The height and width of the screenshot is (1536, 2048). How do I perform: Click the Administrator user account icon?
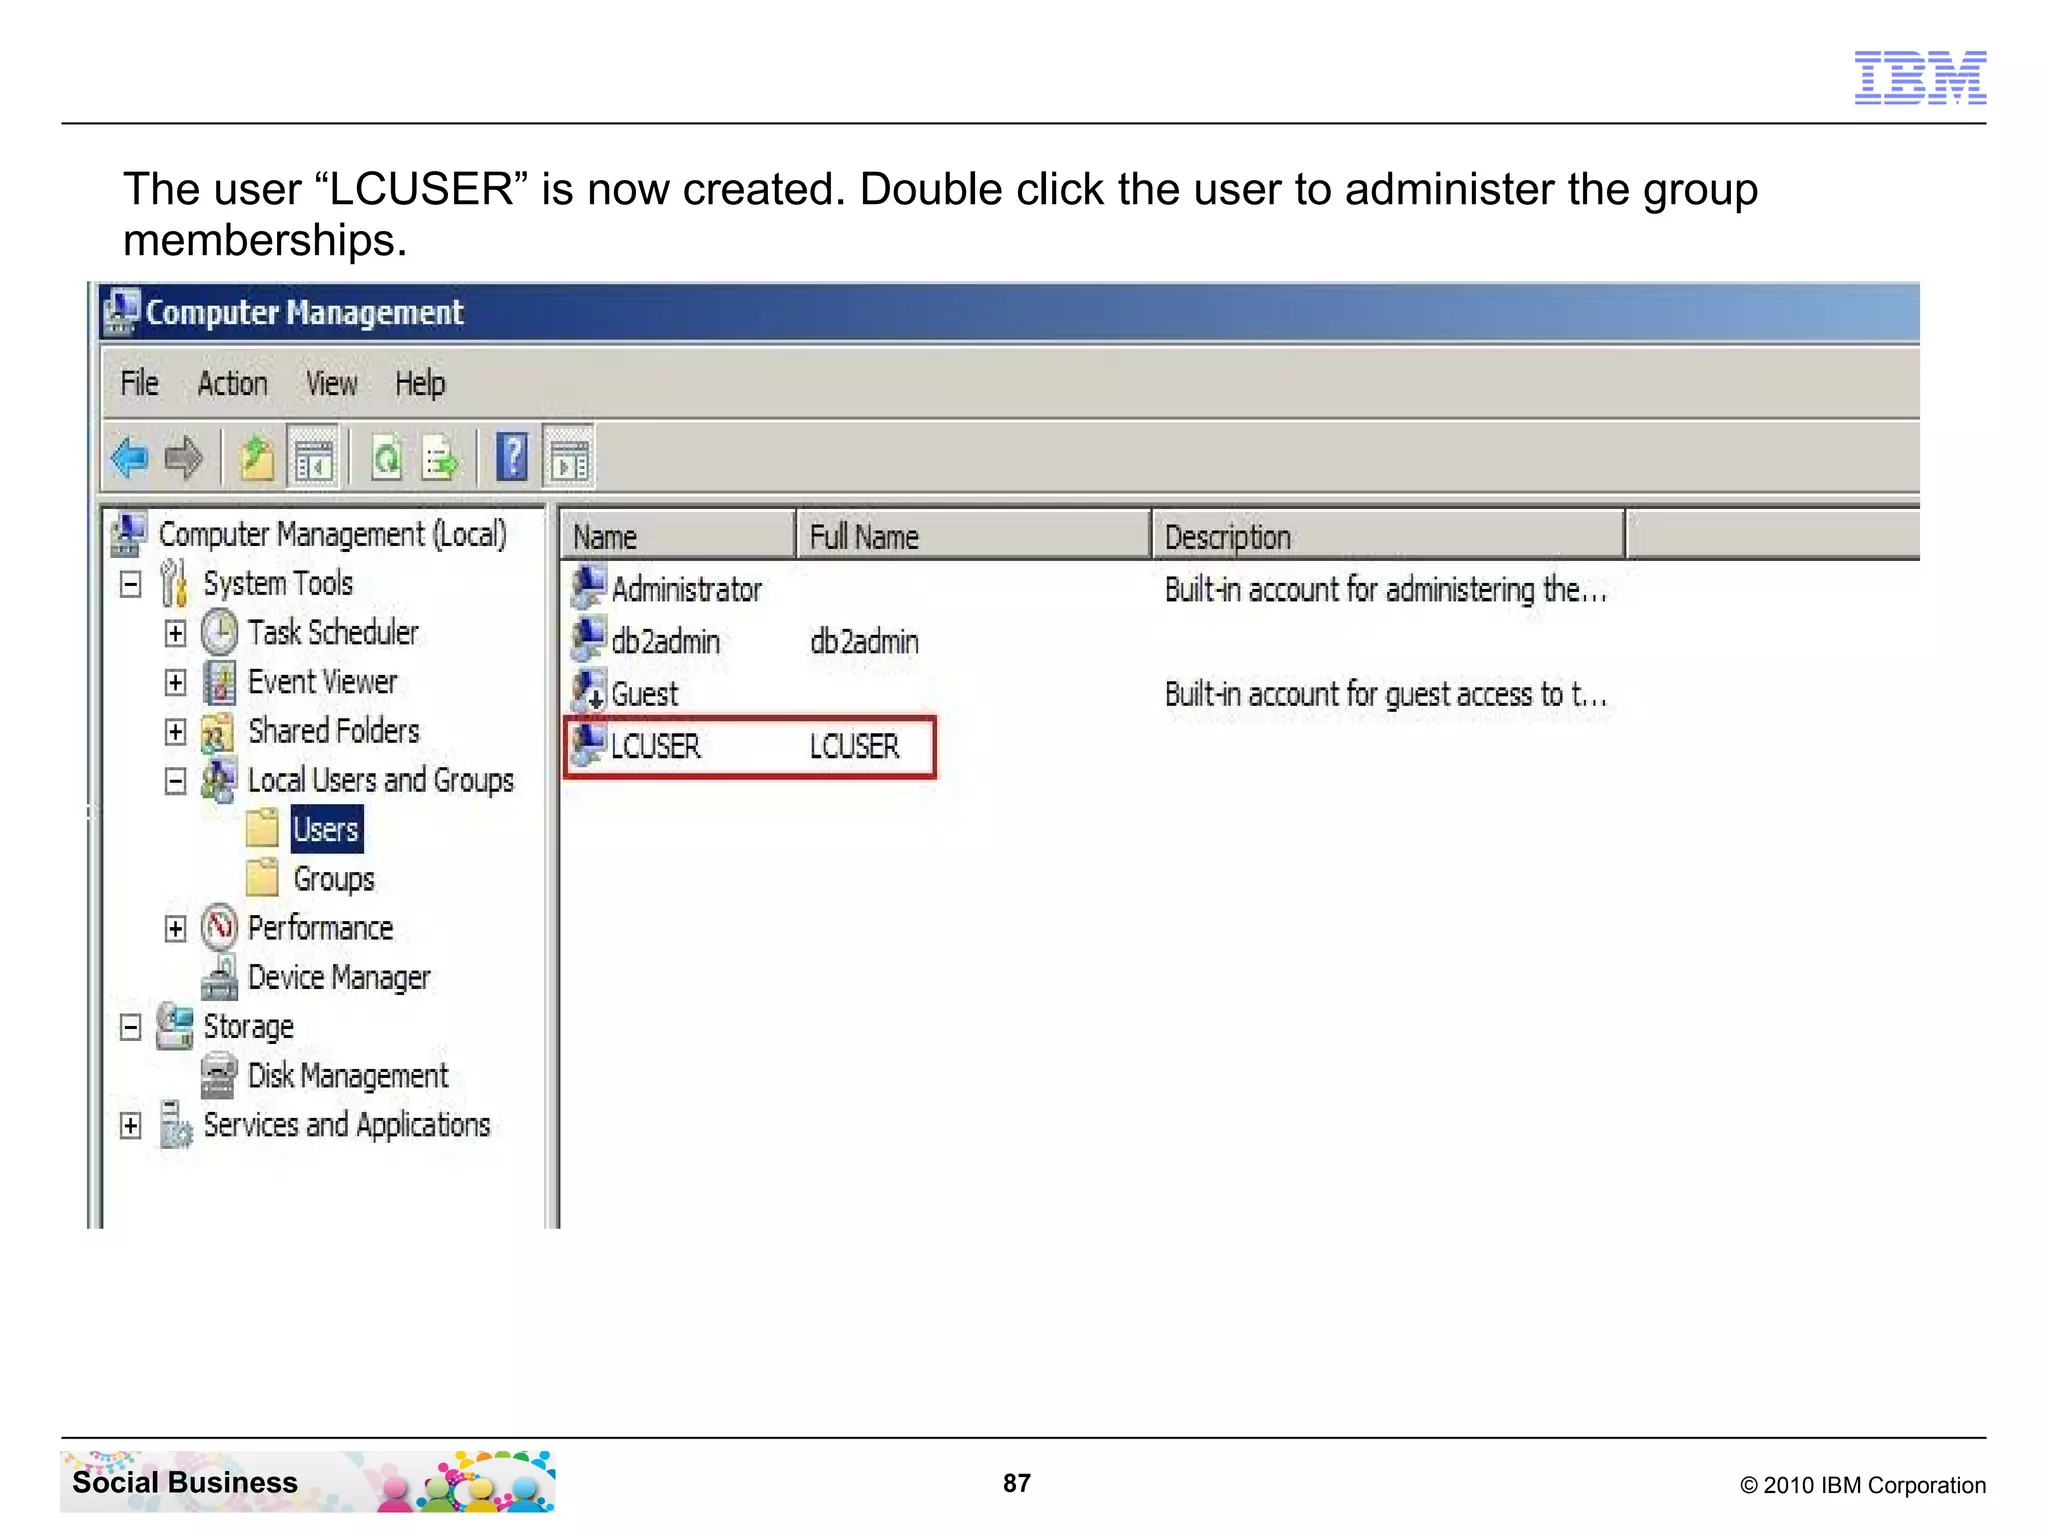click(x=588, y=588)
